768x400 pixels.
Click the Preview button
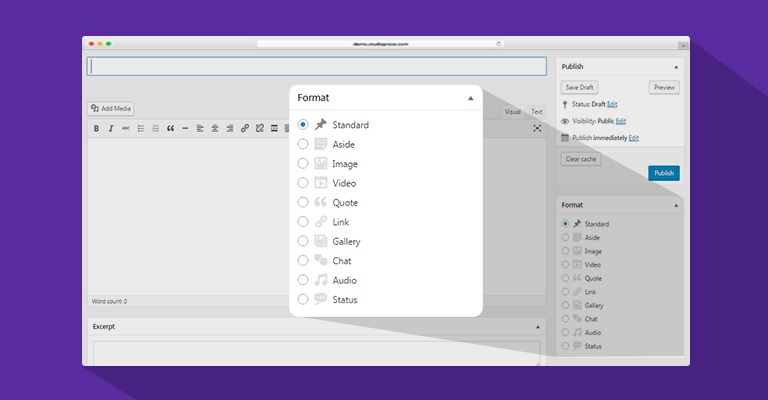[664, 87]
